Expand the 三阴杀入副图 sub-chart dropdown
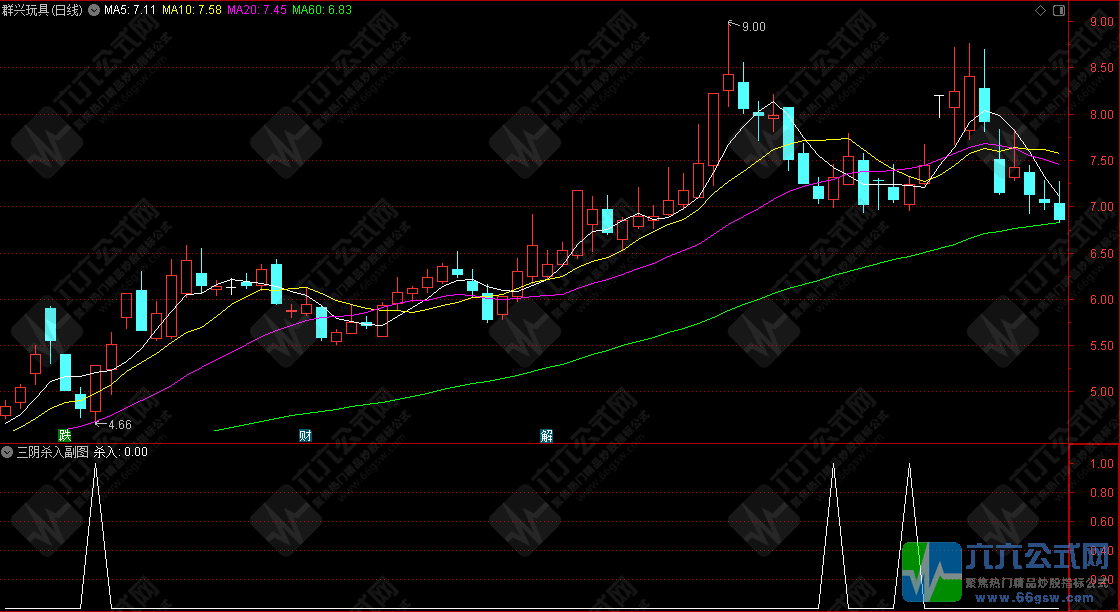The height and width of the screenshot is (612, 1120). pos(8,452)
